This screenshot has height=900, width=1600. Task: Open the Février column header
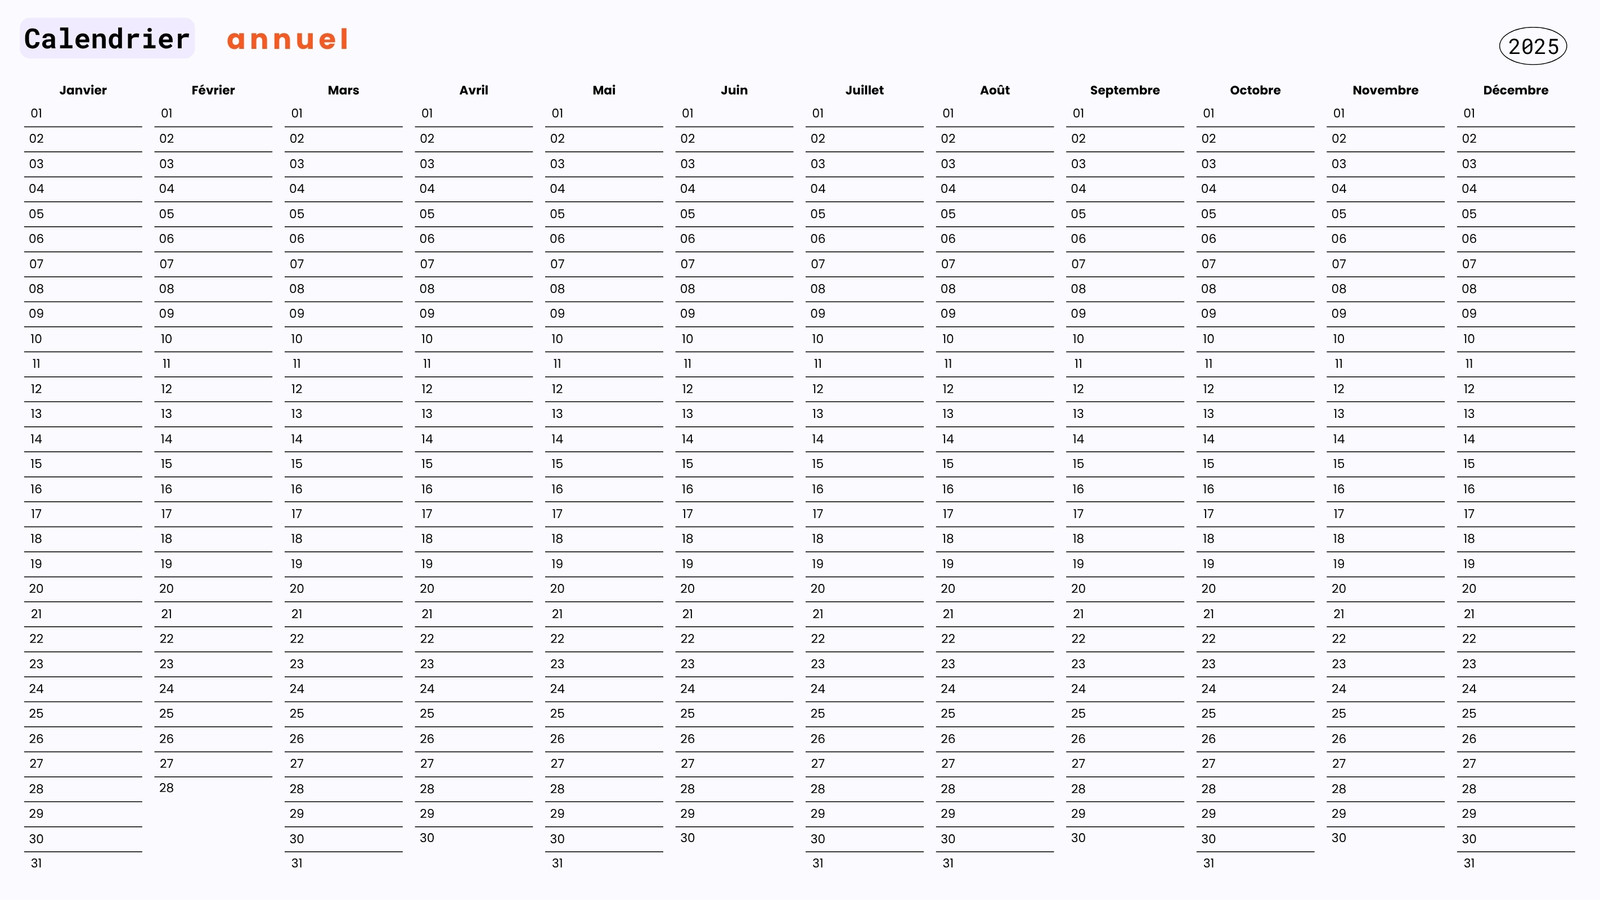pyautogui.click(x=213, y=90)
